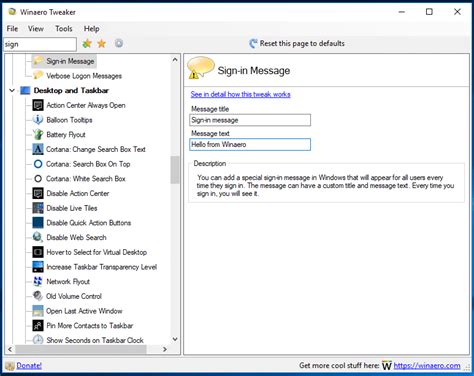
Task: Click the Message text input field
Action: [250, 145]
